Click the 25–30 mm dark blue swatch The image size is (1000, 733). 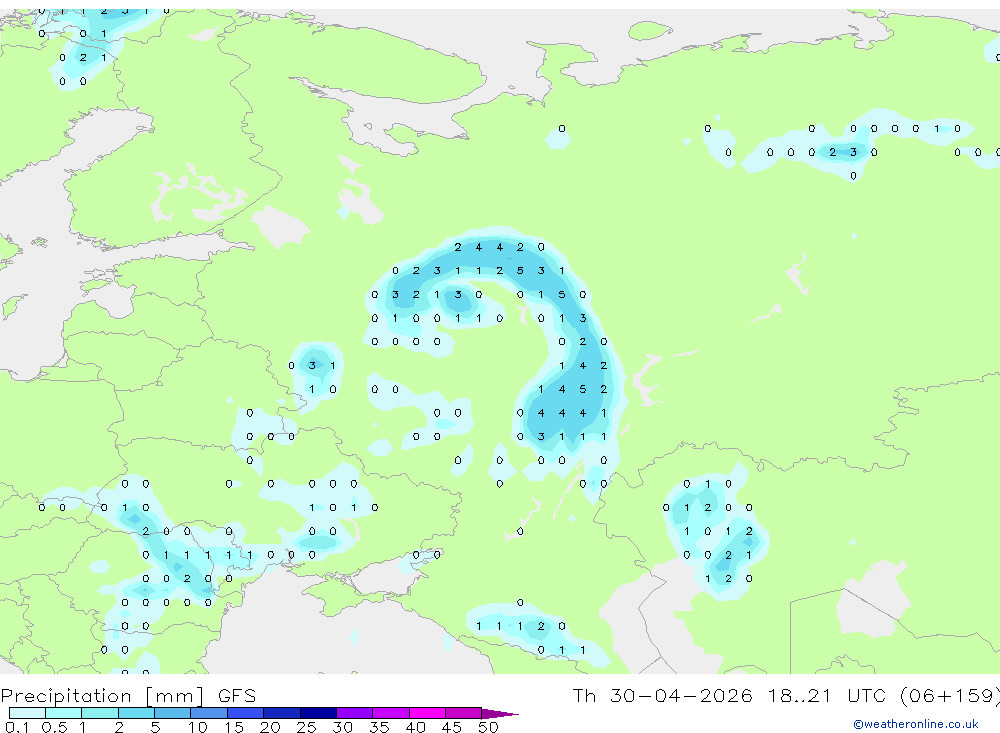318,713
